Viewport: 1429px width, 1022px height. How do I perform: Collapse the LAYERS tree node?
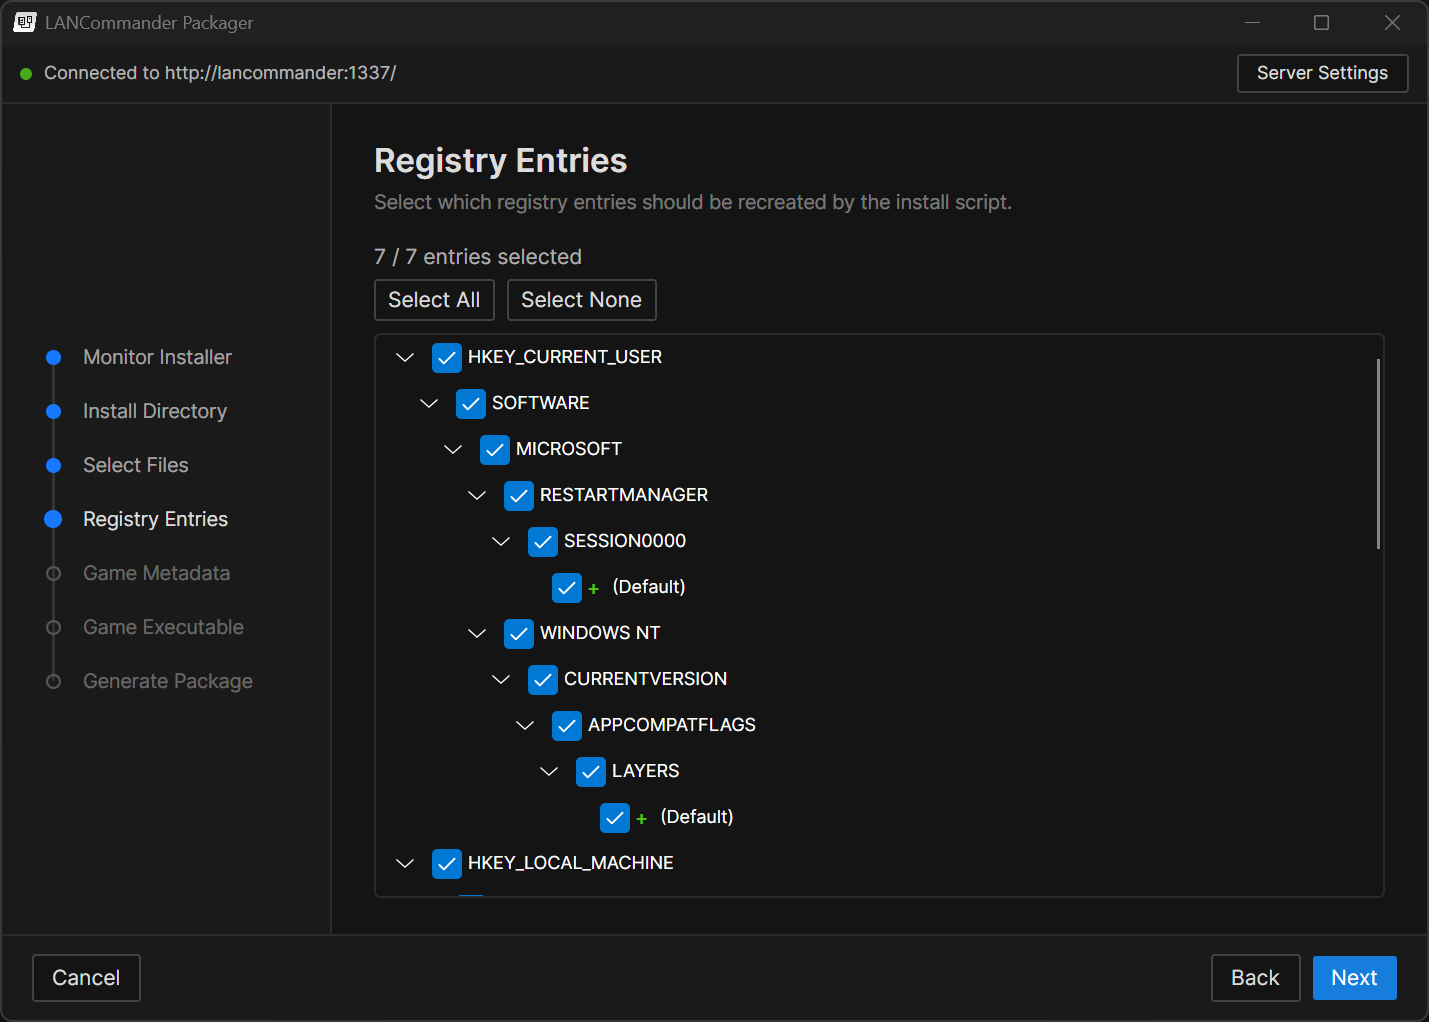click(549, 772)
